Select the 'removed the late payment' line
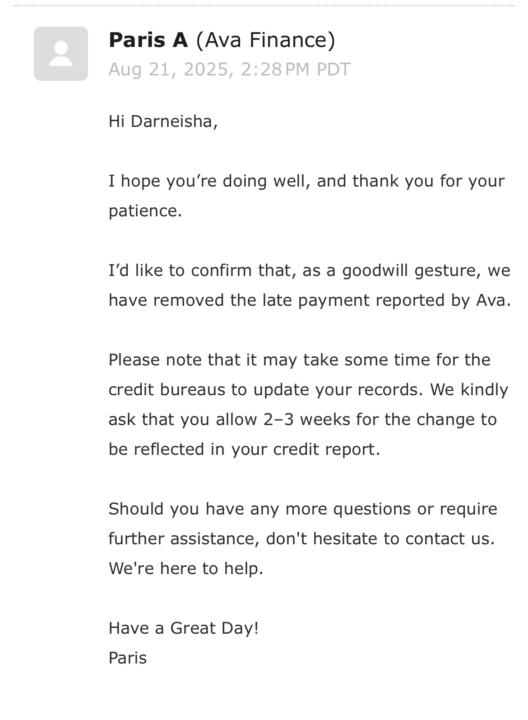The width and height of the screenshot is (528, 720). coord(309,300)
